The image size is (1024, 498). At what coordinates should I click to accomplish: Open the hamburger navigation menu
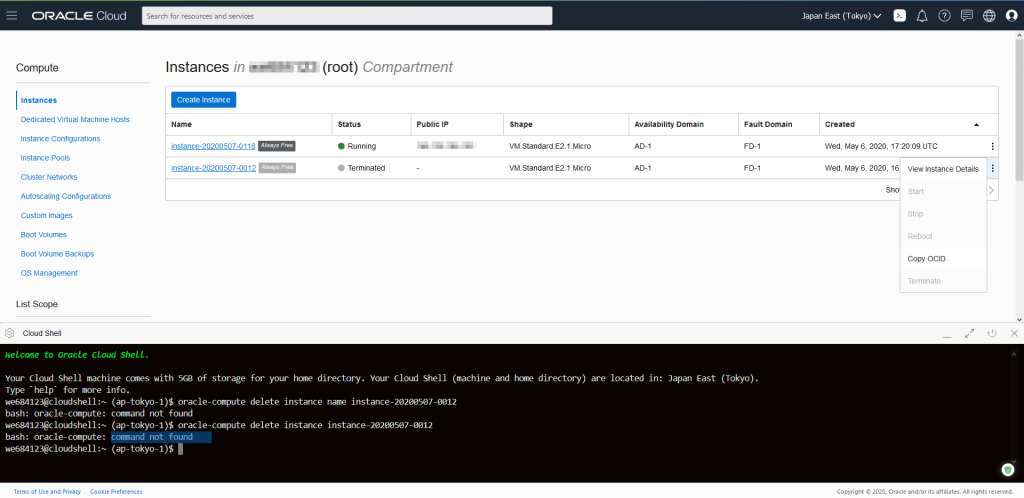(x=11, y=16)
